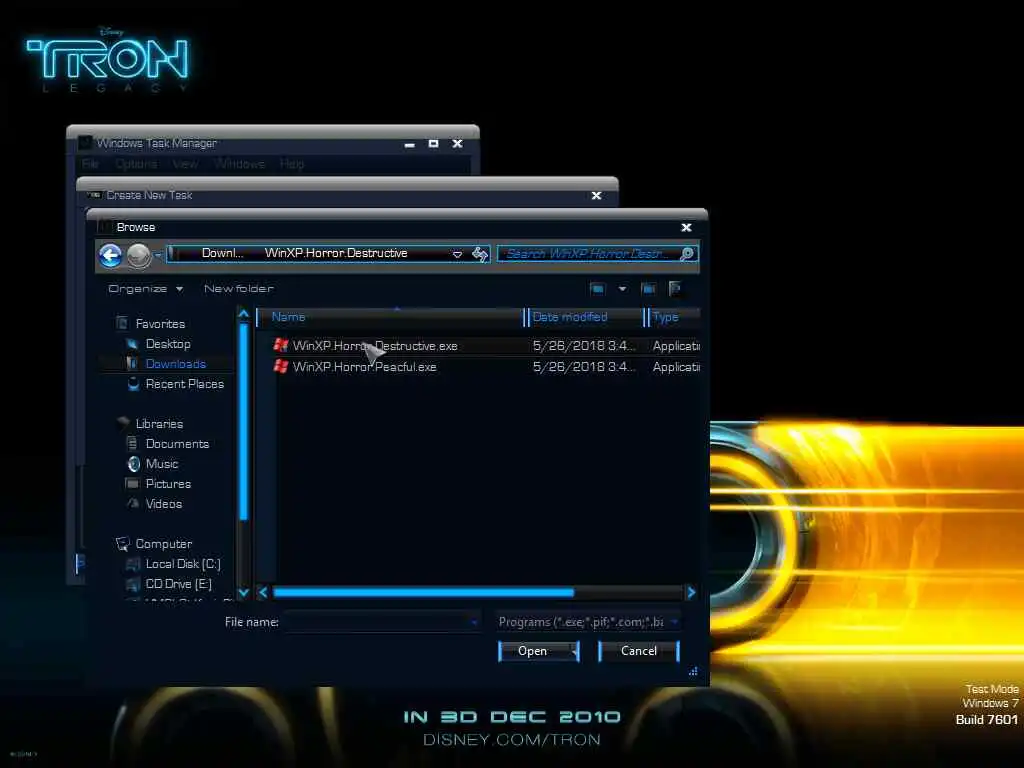Click WinXP.Horror.Peacful.exe file icon
The height and width of the screenshot is (768, 1024).
pos(281,366)
